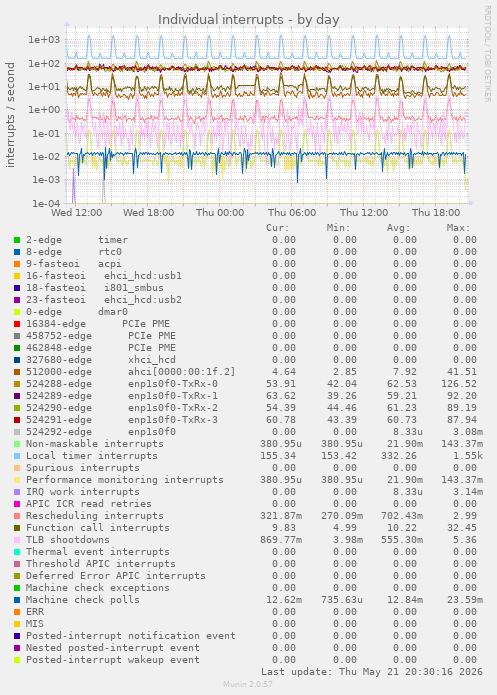Click the 1.55k max value for Local timer
The width and height of the screenshot is (497, 695).
(x=468, y=456)
